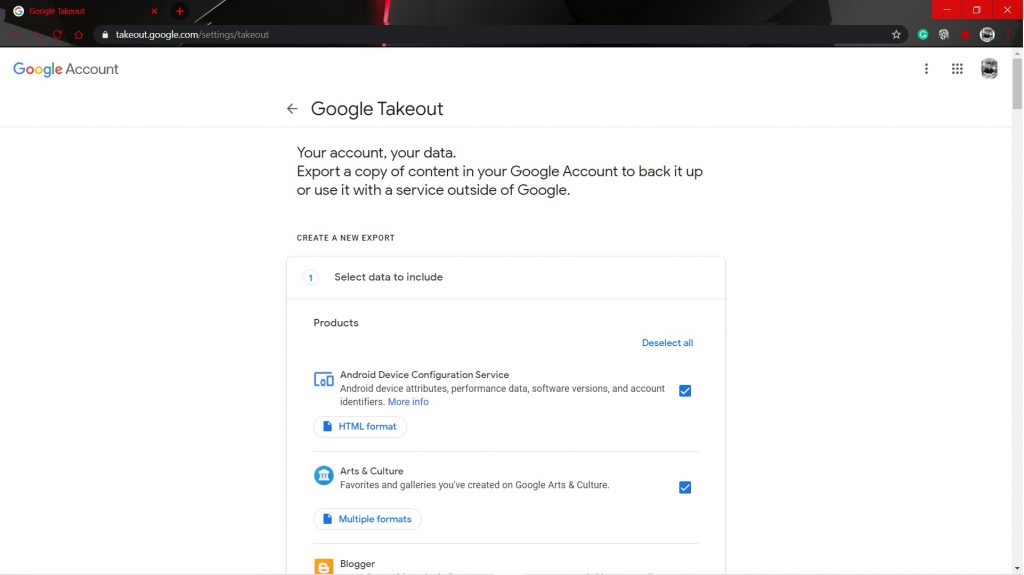This screenshot has height=575, width=1024.
Task: Click the Select data to include heading
Action: tap(389, 277)
